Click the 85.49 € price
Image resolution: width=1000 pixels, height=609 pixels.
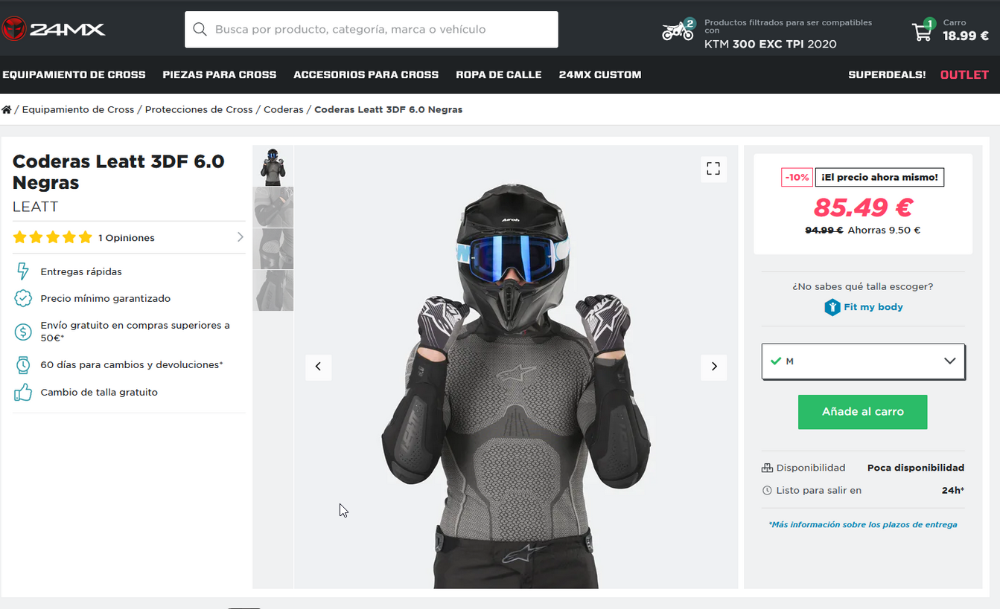click(x=862, y=207)
